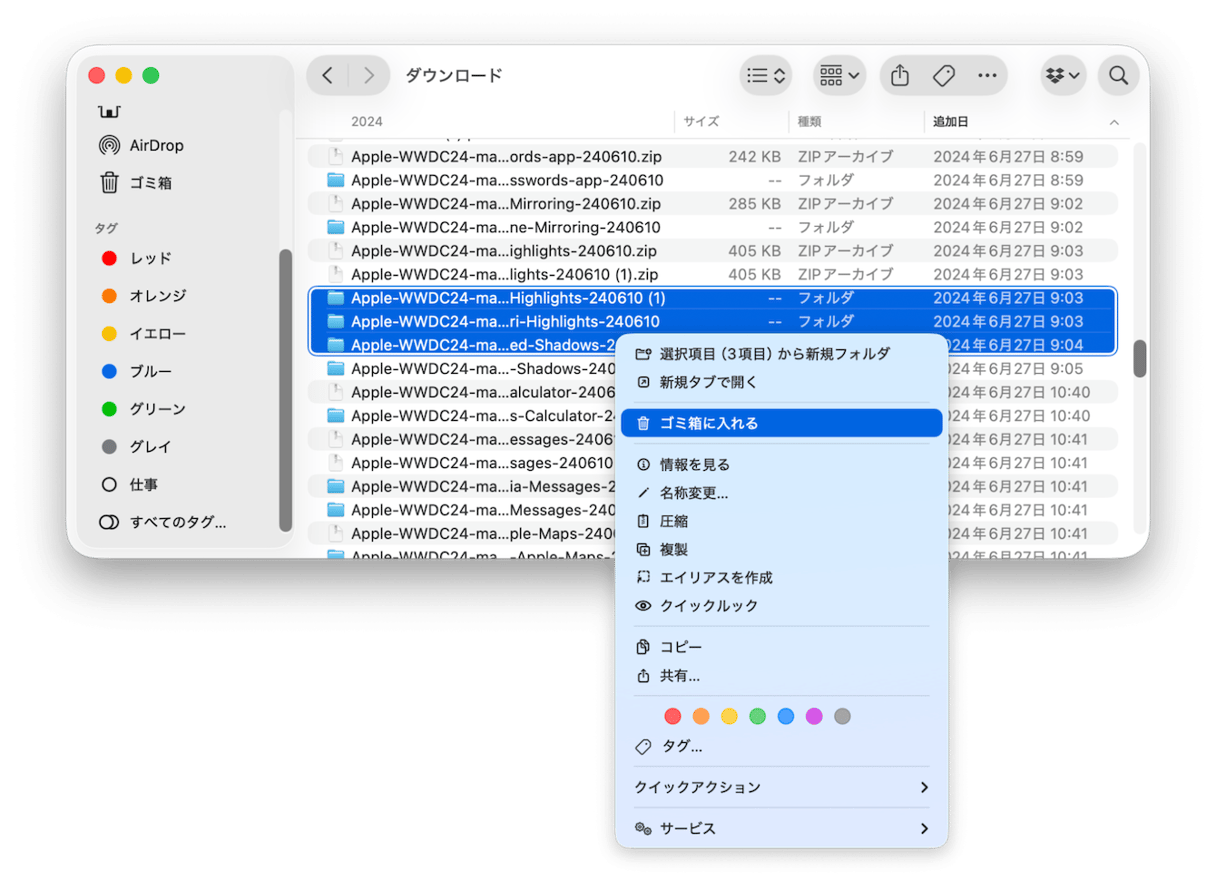Apply the red tag color swatch
Image resolution: width=1216 pixels, height=880 pixels.
point(672,716)
